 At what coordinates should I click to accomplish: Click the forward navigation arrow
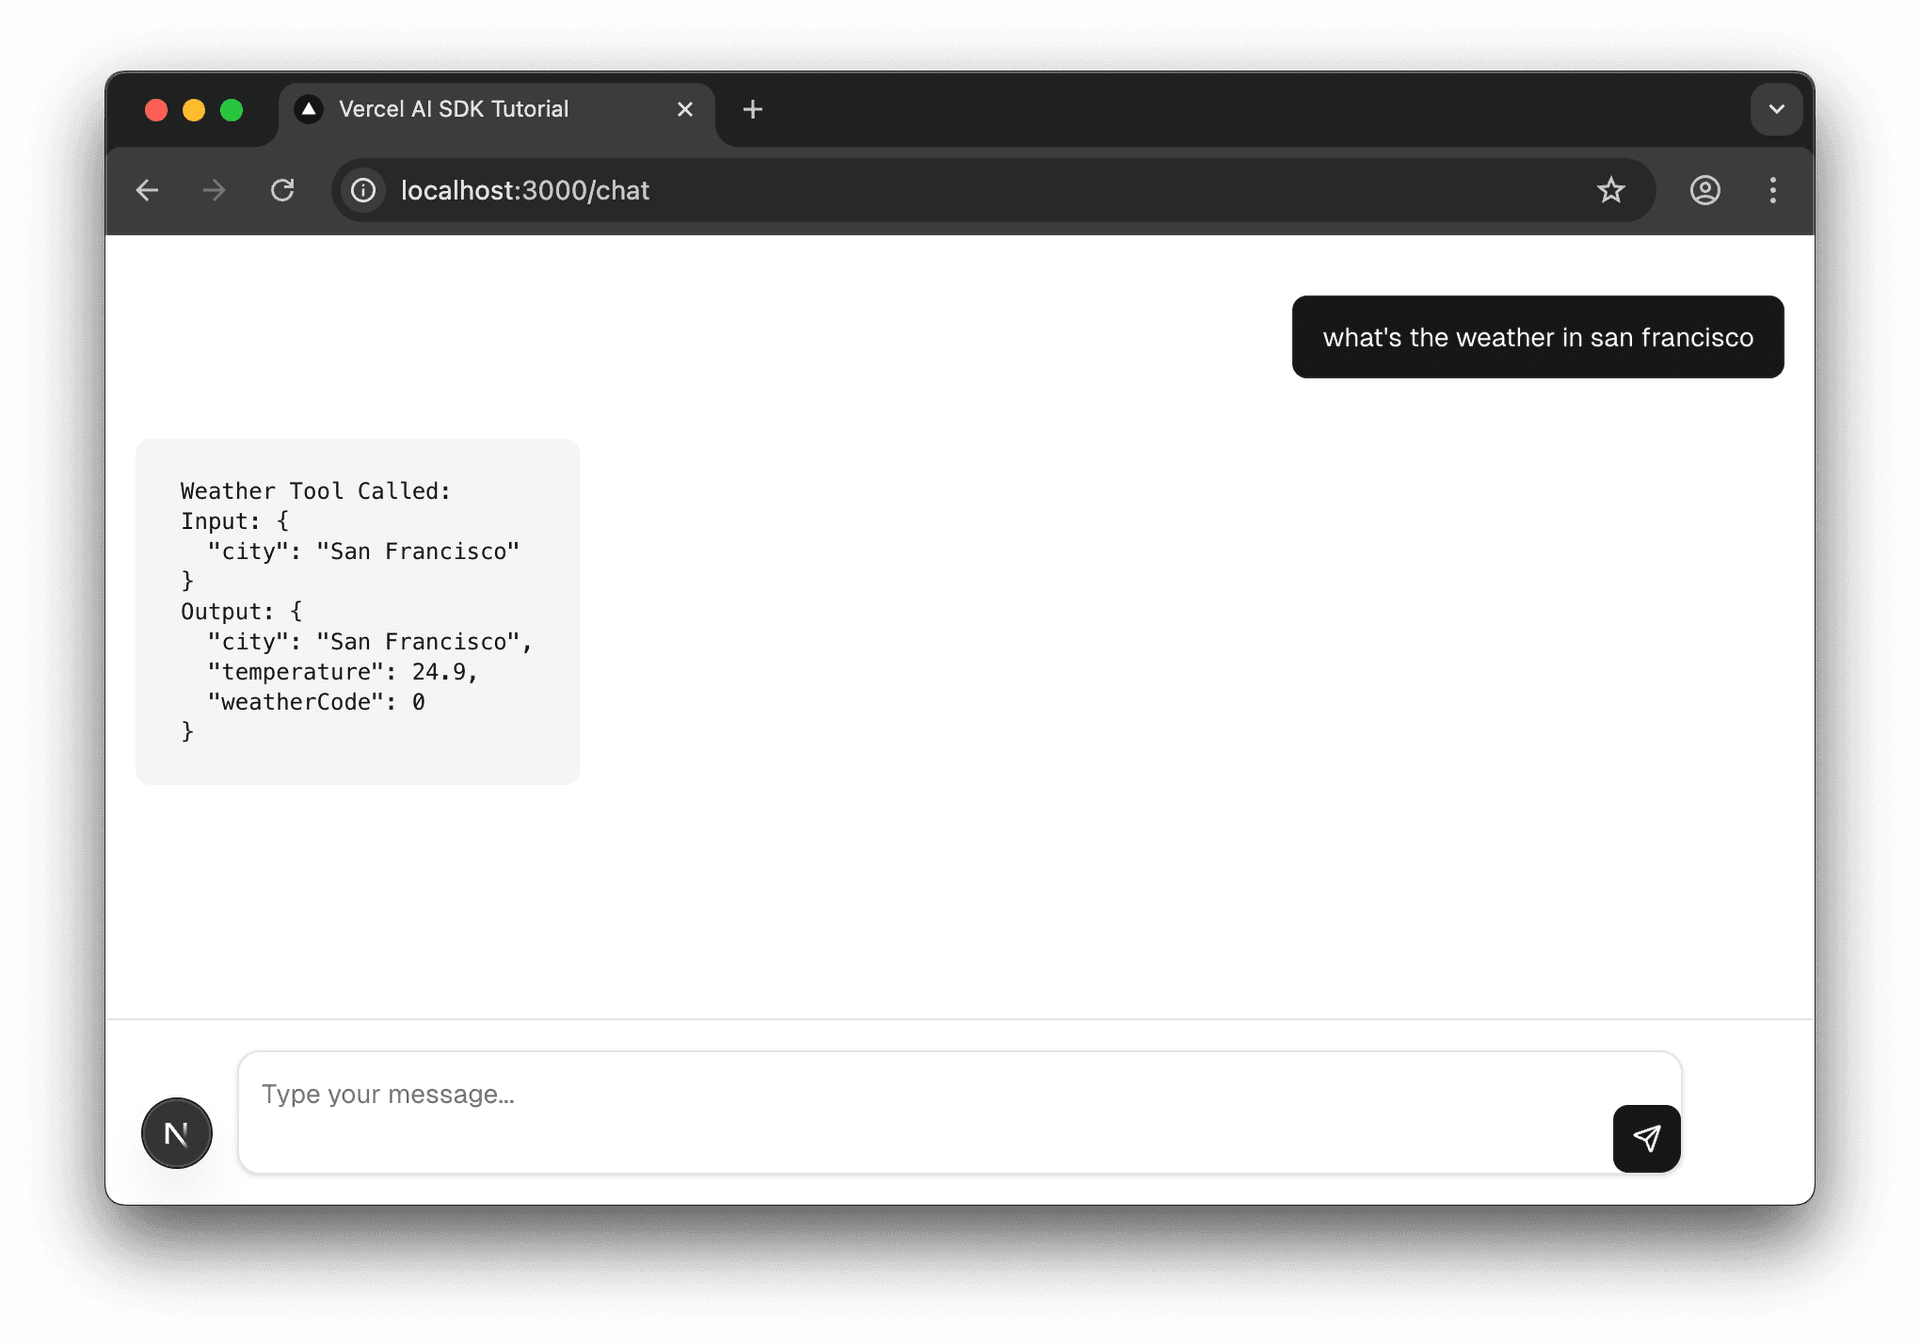click(213, 190)
